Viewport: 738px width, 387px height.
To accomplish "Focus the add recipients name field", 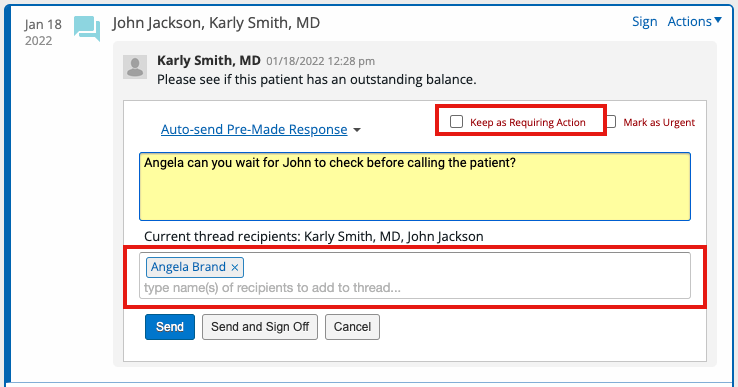I will (x=415, y=288).
